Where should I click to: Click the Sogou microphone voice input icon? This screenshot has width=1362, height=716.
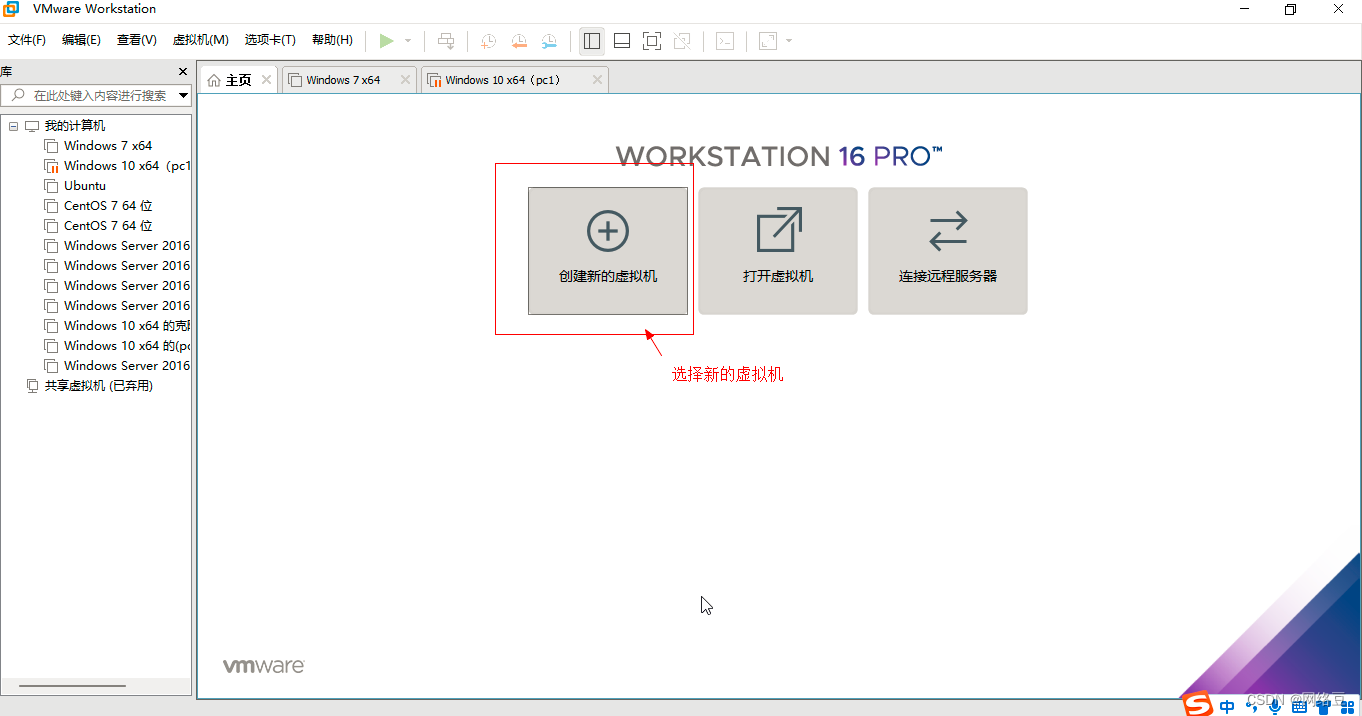coord(1275,706)
